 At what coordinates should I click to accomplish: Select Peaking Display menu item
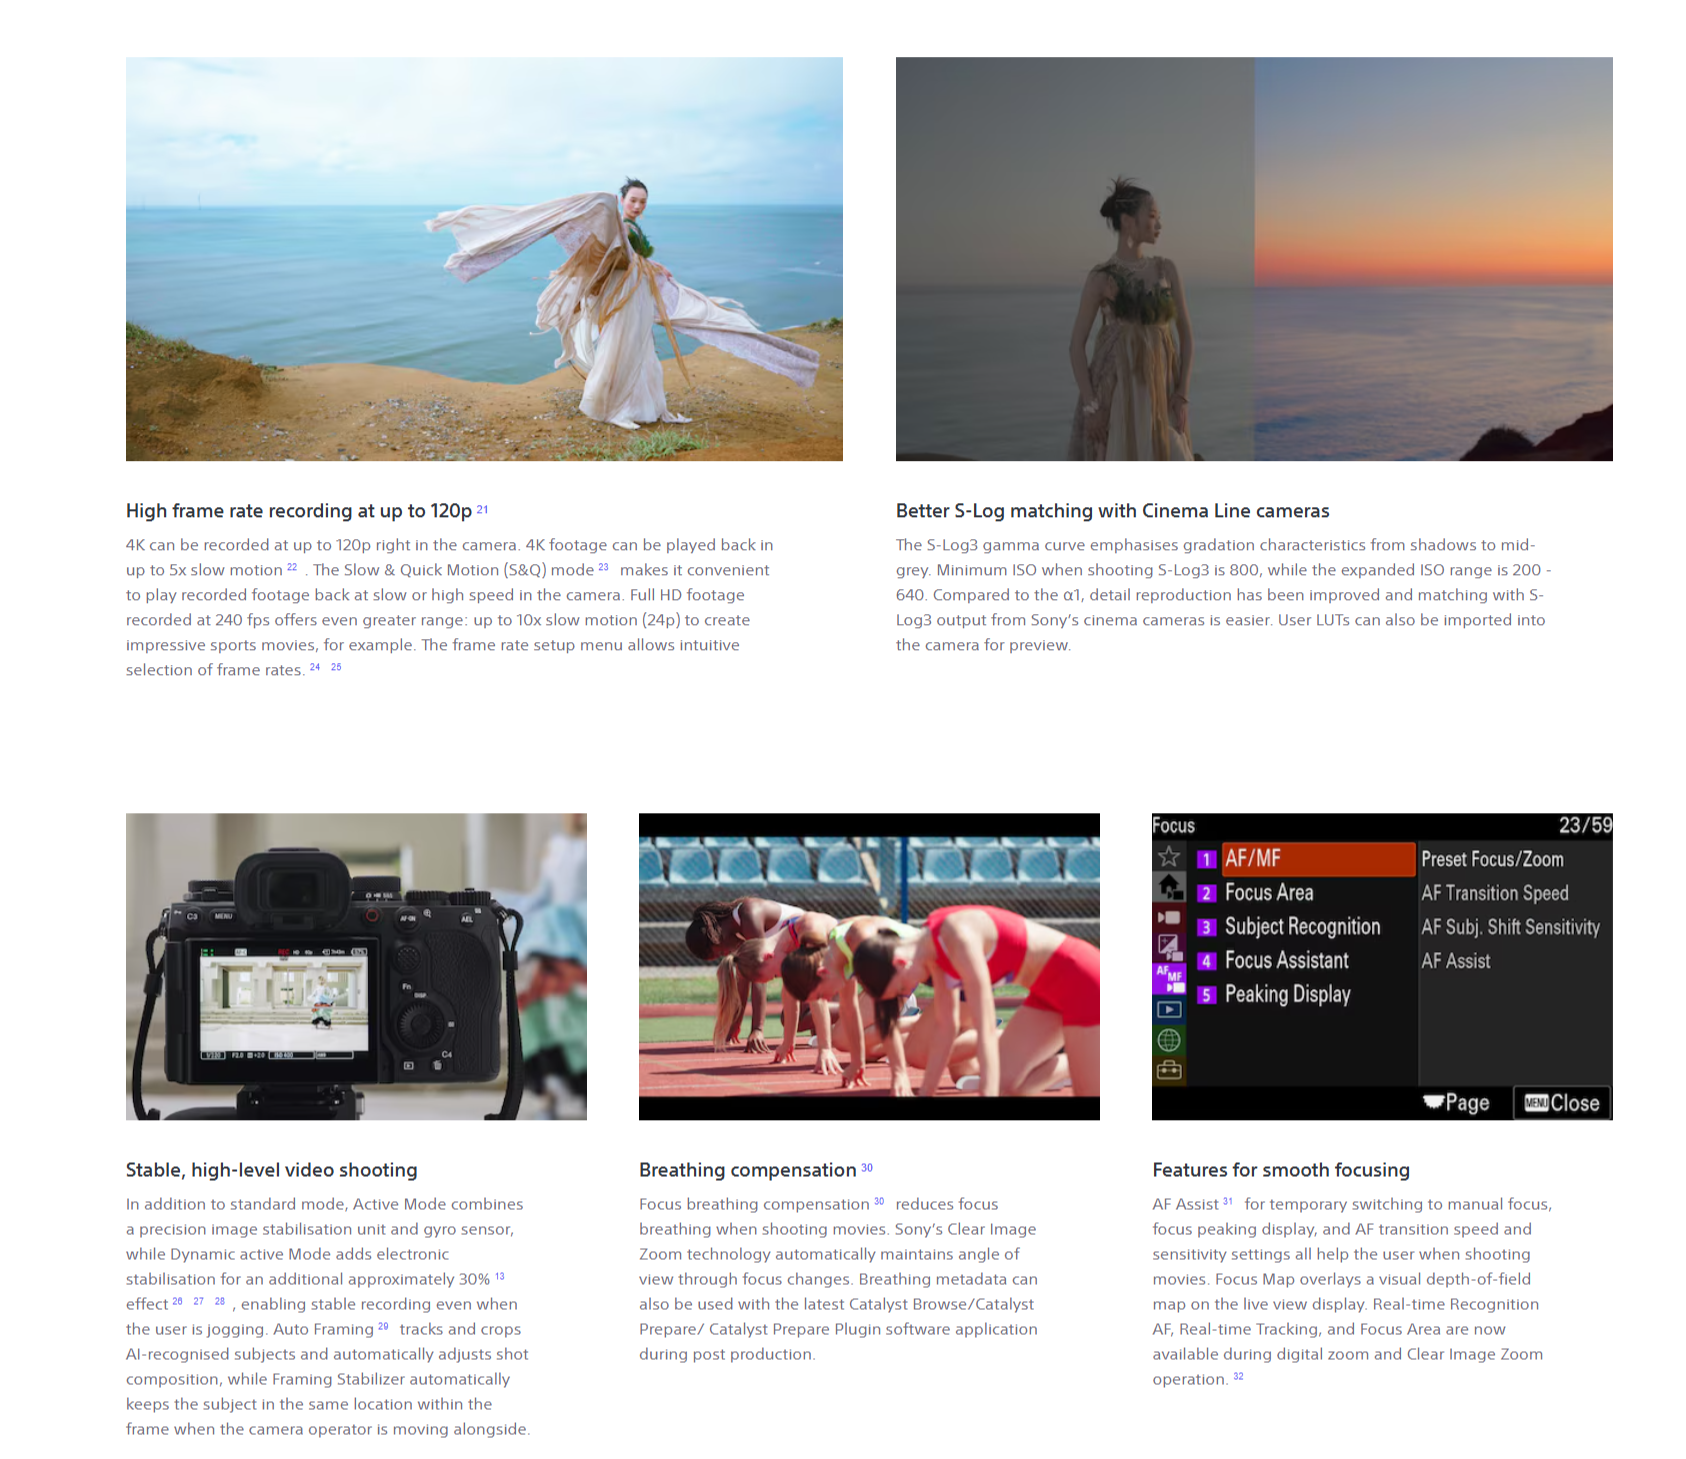point(1287,994)
